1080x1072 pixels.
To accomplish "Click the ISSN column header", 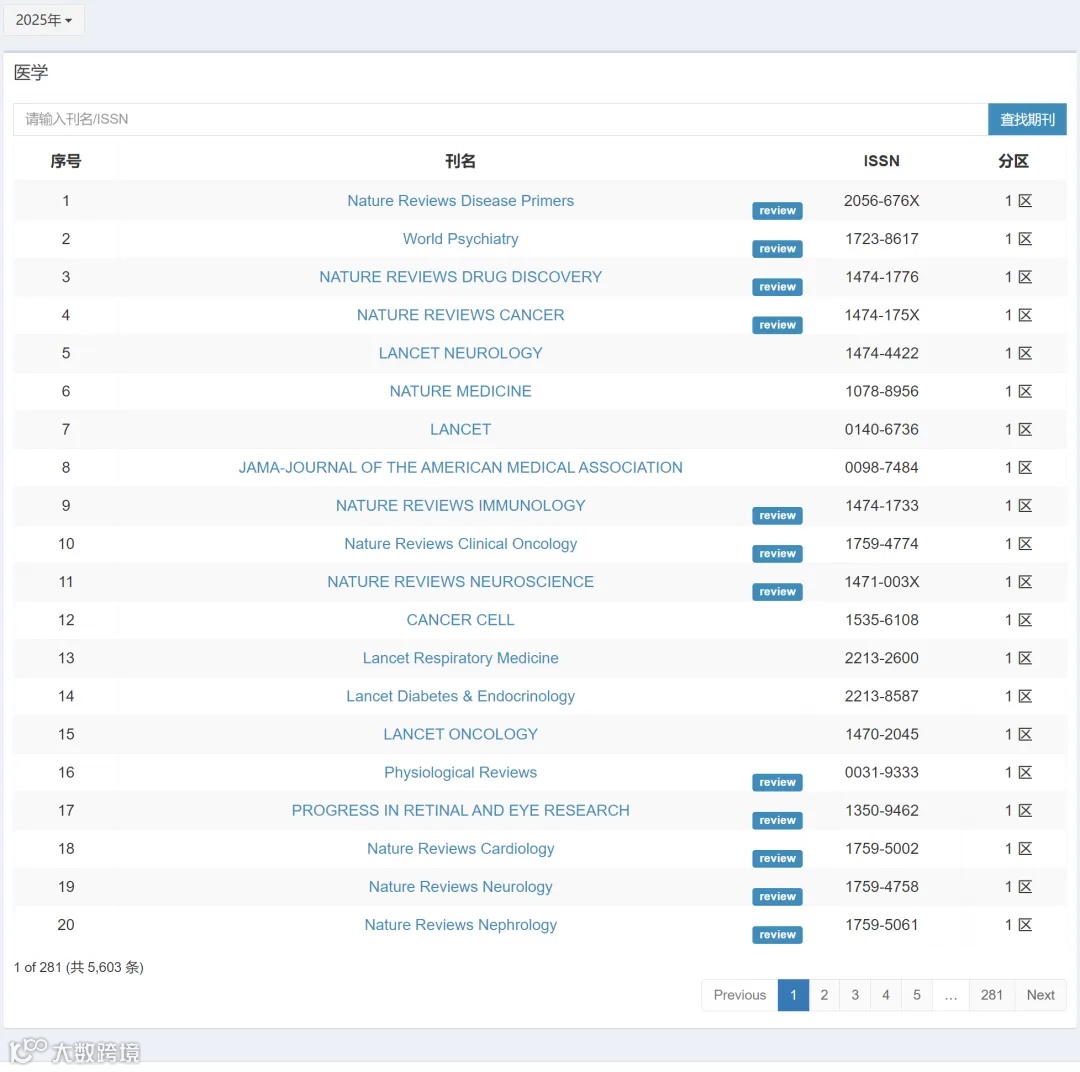I will [x=882, y=161].
